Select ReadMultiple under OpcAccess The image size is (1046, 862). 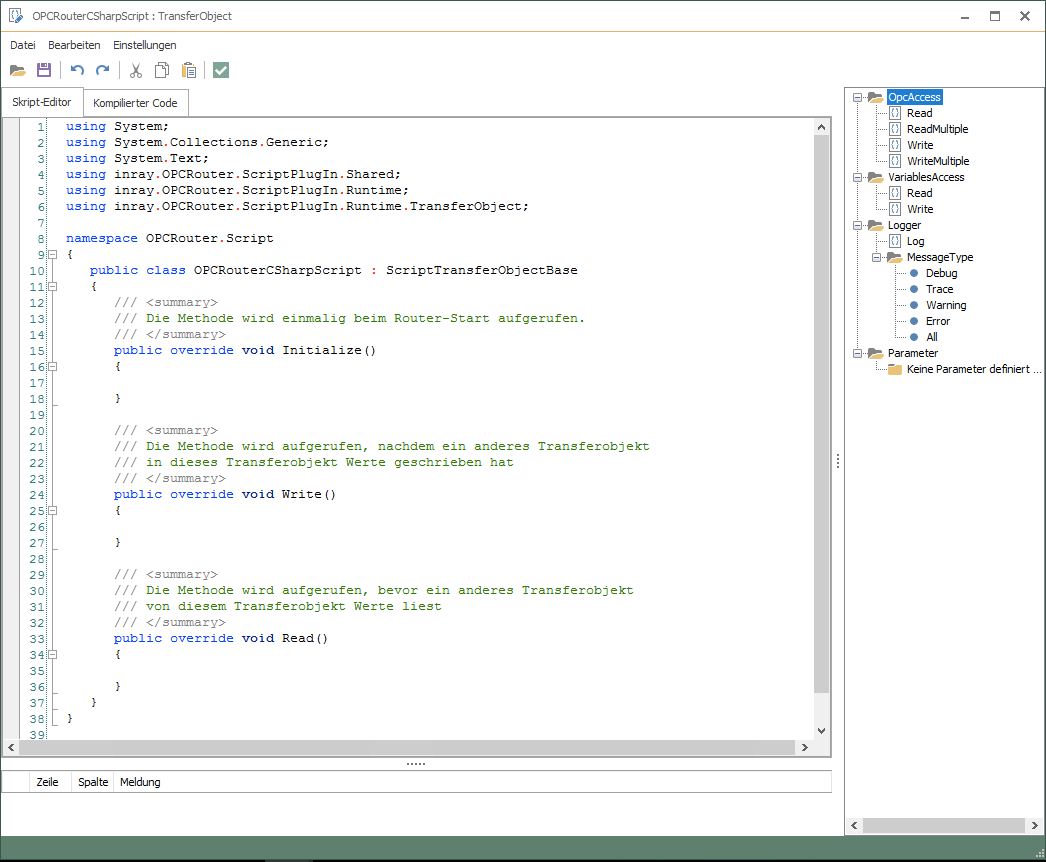[x=937, y=129]
